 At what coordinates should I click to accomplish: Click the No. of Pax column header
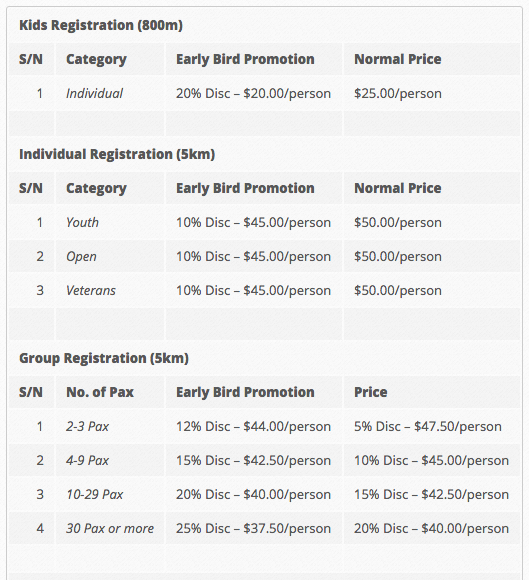coord(100,392)
